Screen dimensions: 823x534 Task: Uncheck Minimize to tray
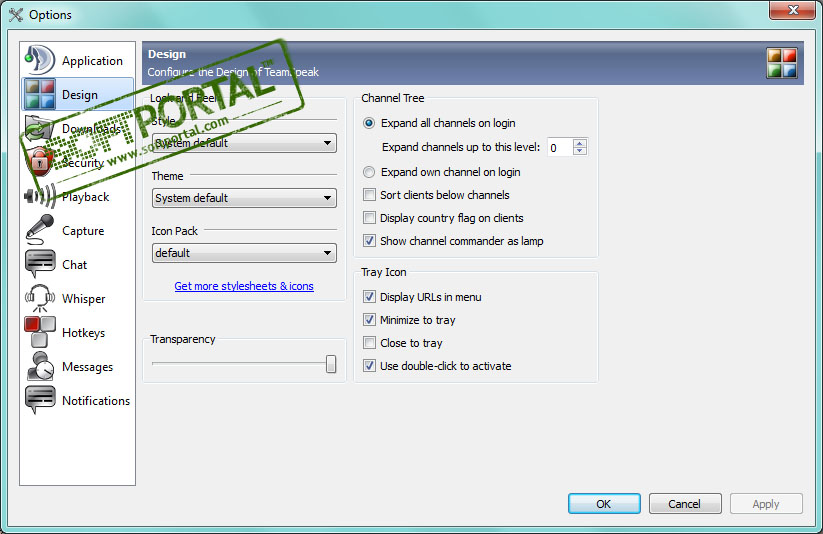coord(370,320)
